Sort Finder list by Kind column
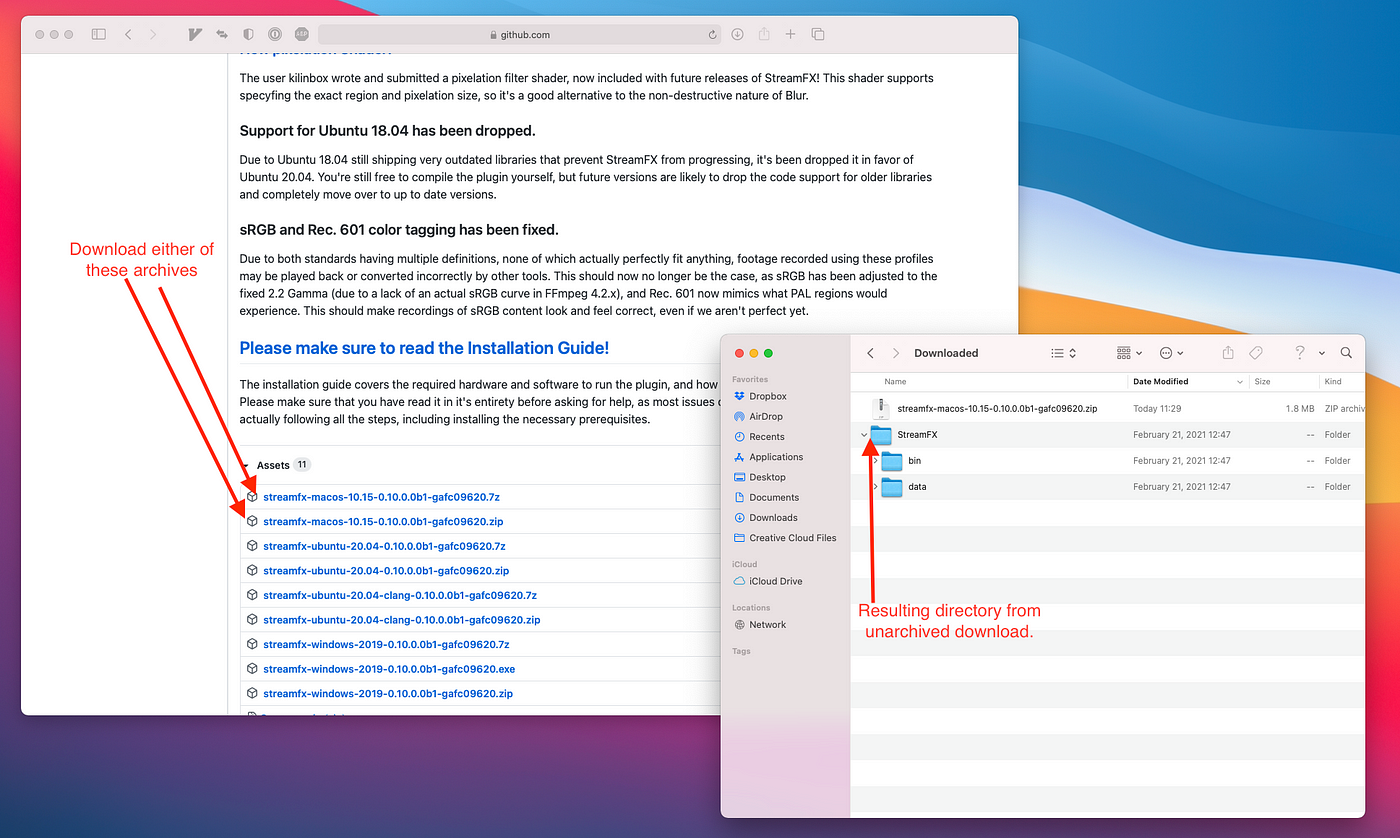 point(1332,382)
